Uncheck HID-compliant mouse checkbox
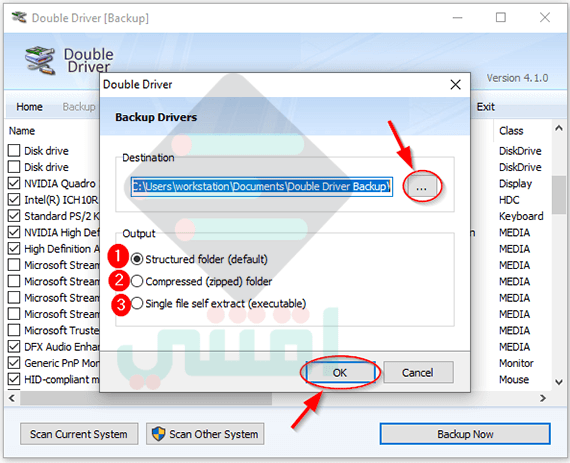Screen dimensions: 570x463 14,379
